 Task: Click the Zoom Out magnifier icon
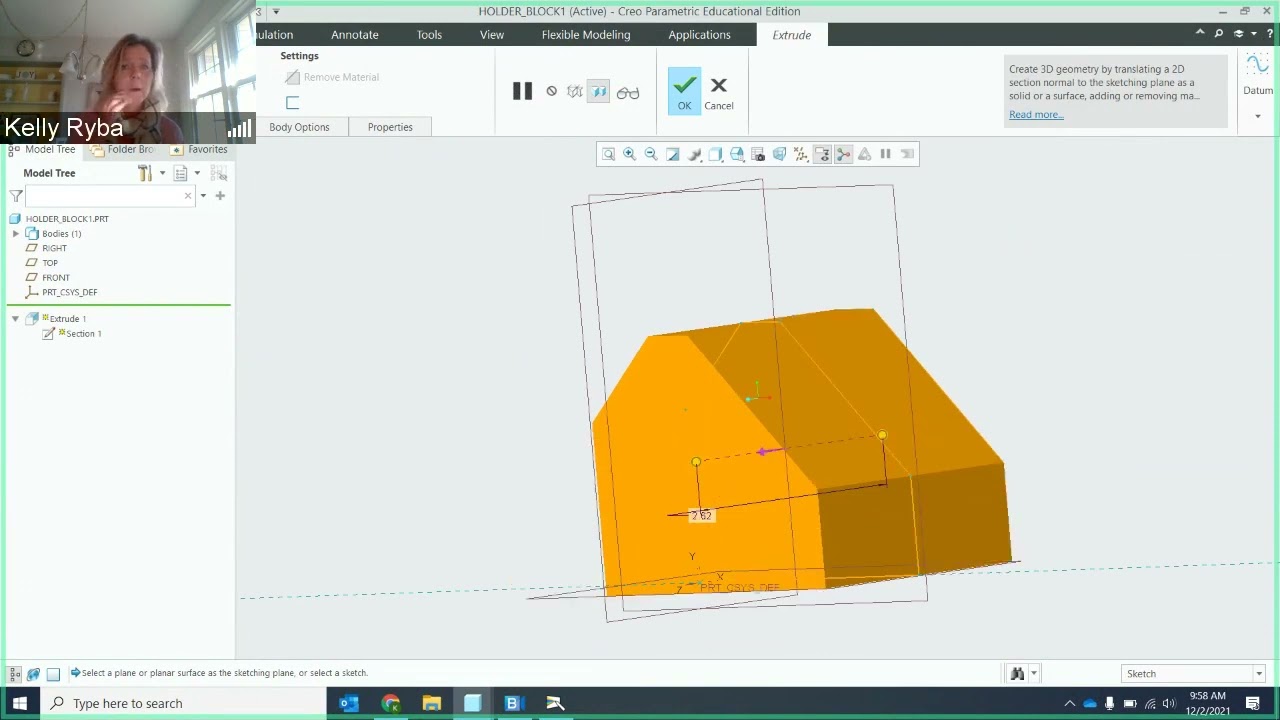coord(651,154)
